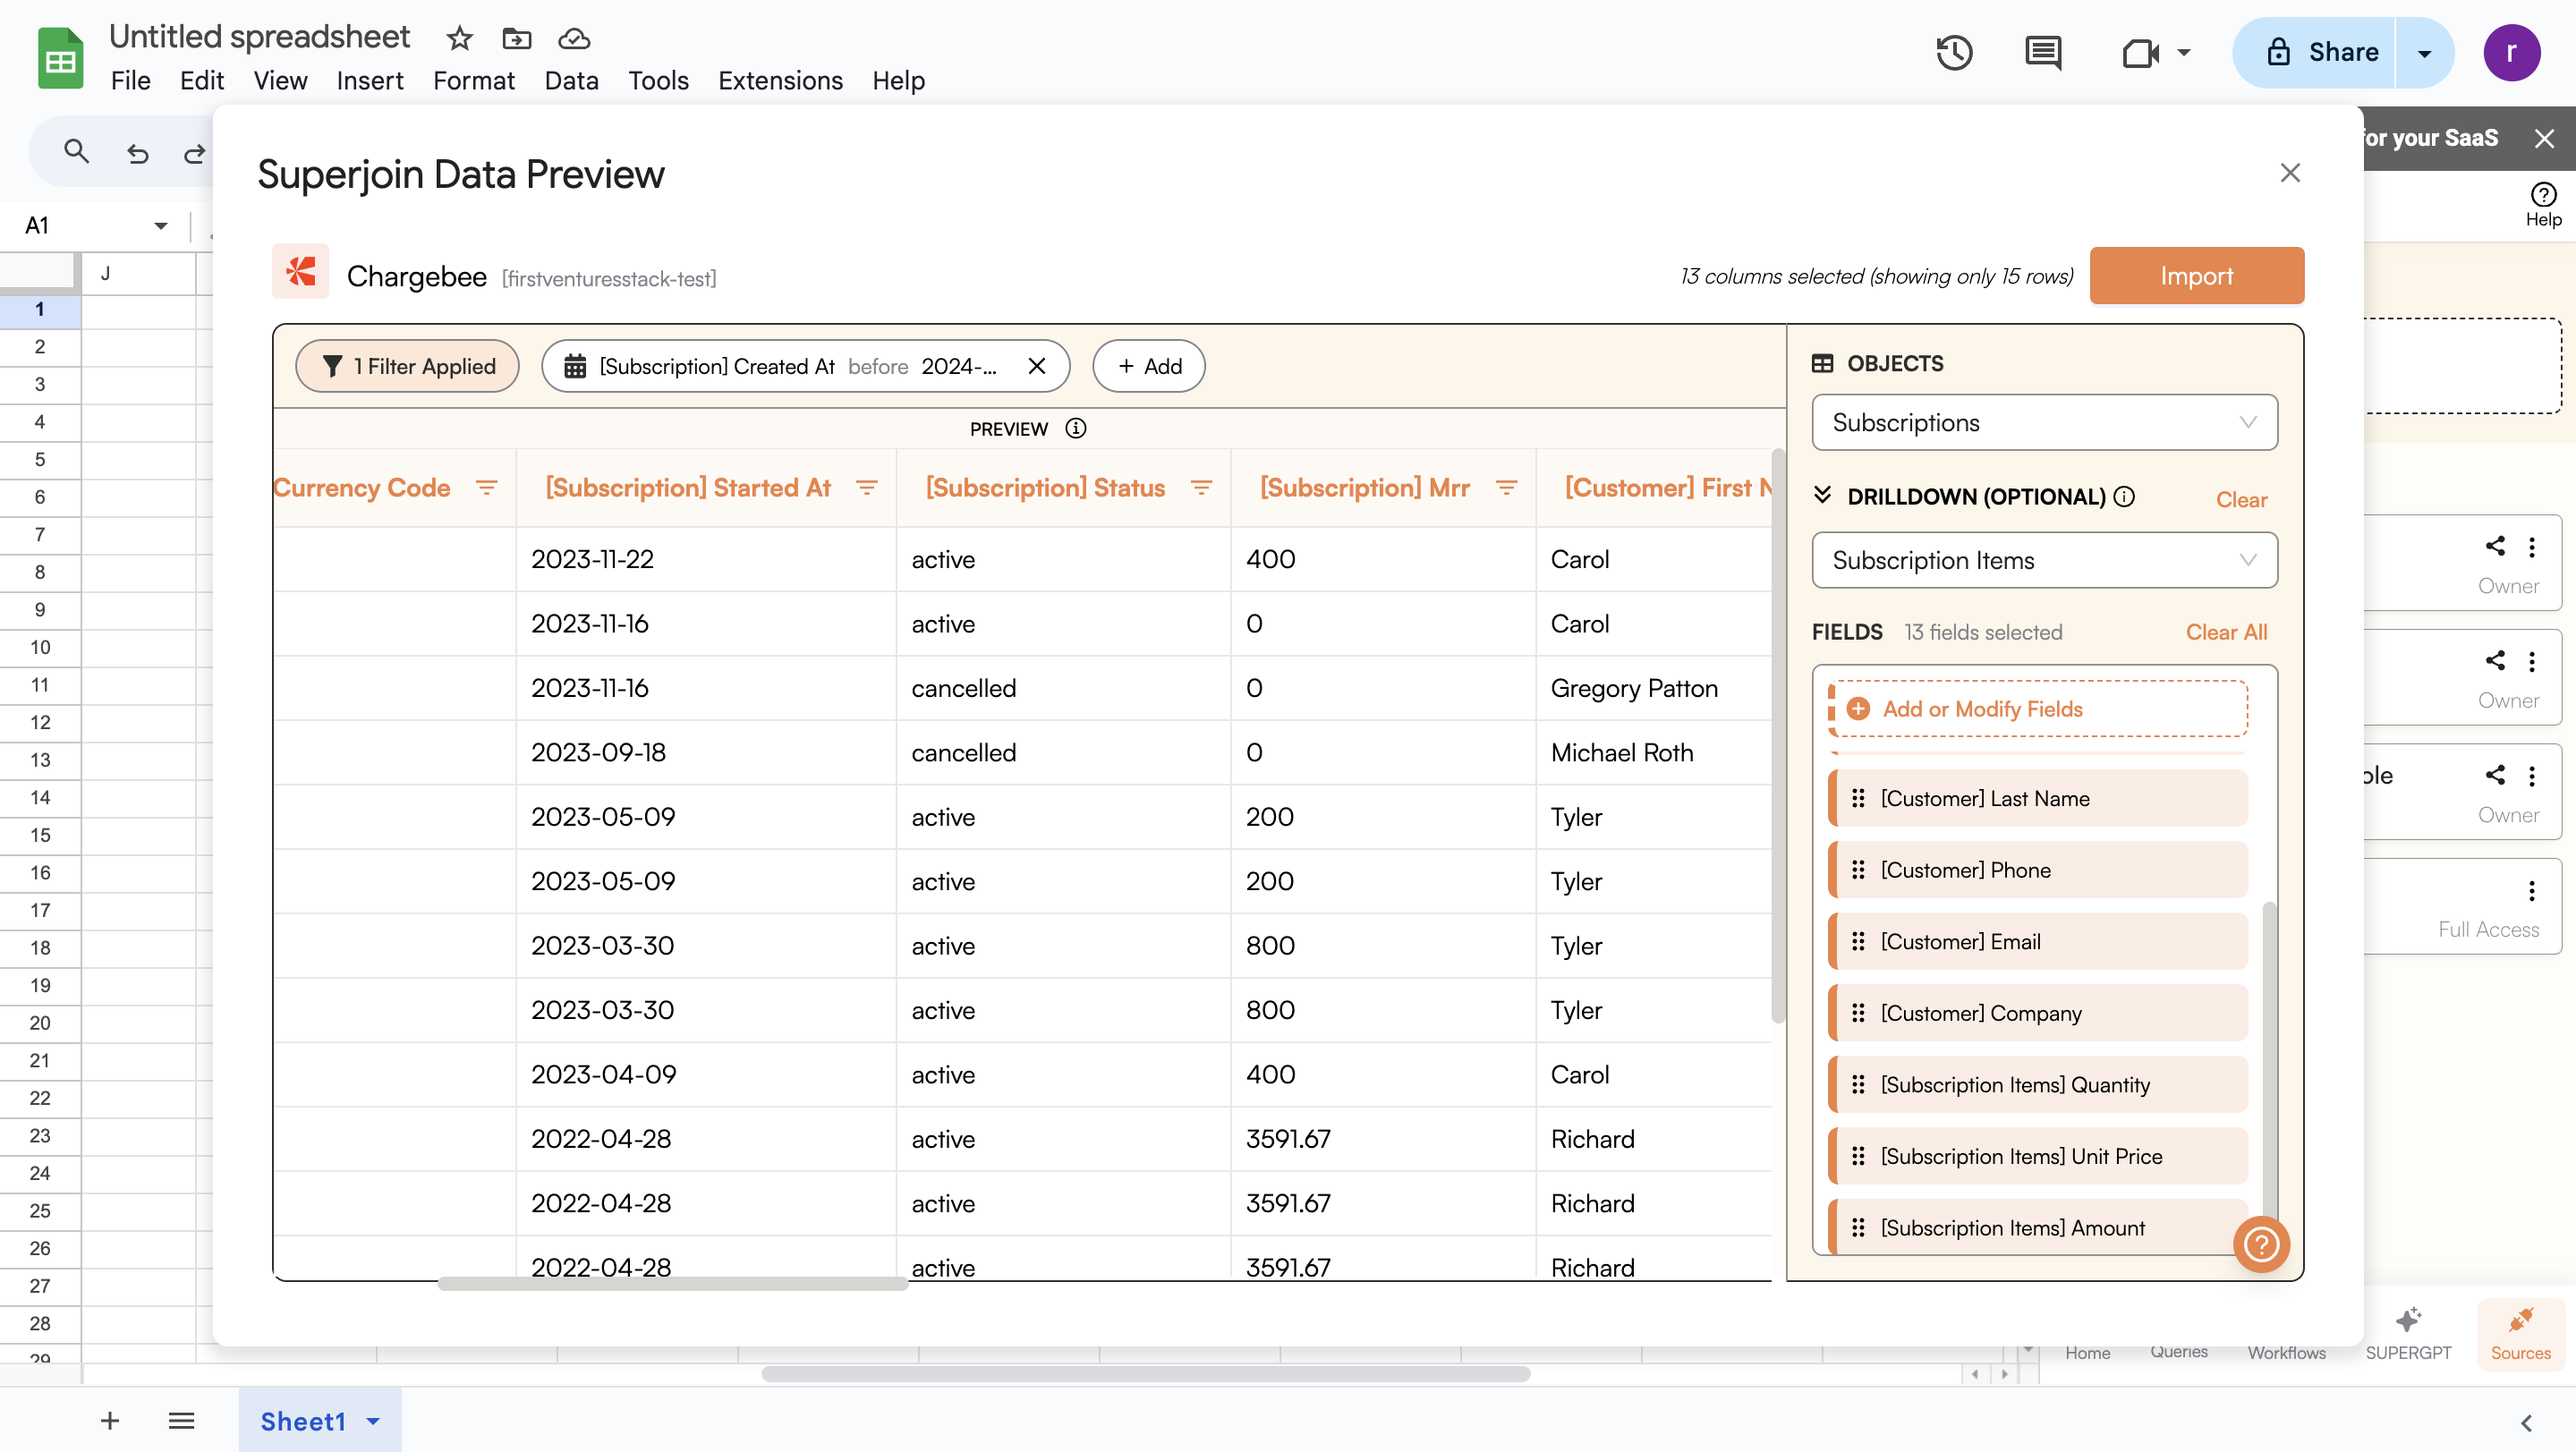Screen dimensions: 2576x1452
Task: Open the Subscriptions objects dropdown
Action: [2044, 422]
